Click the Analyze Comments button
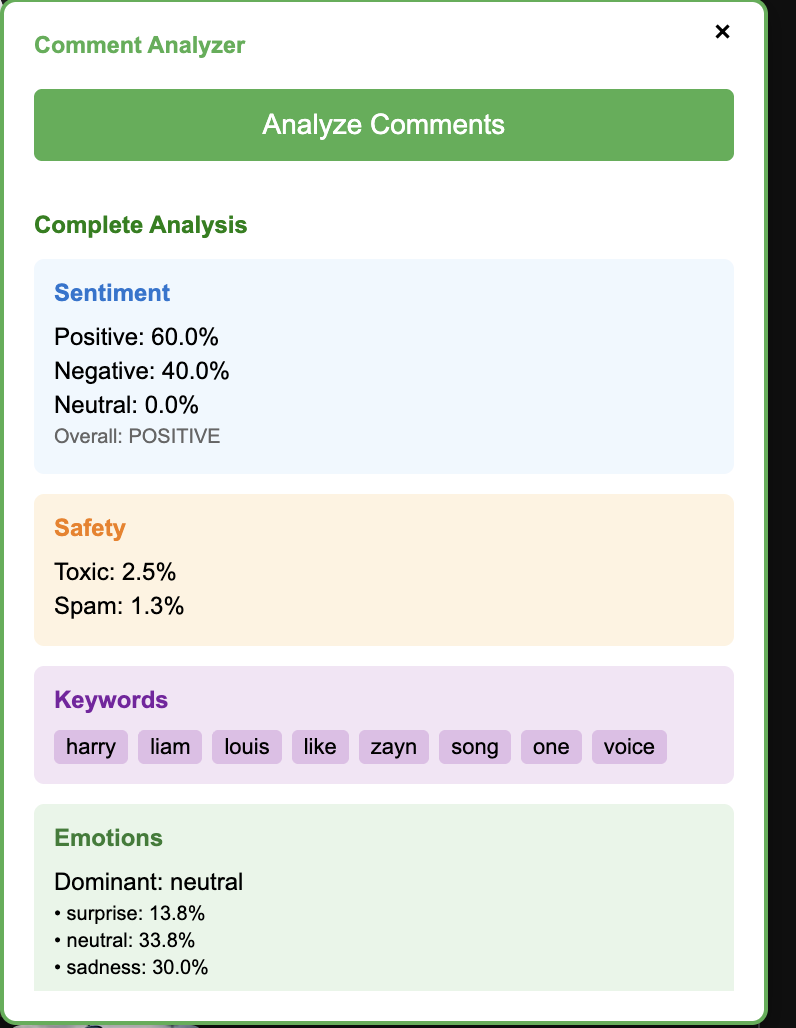 pyautogui.click(x=384, y=124)
